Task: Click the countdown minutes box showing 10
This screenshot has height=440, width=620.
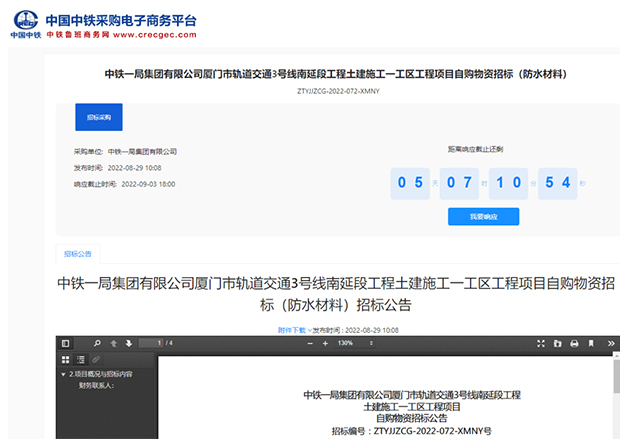Action: click(x=508, y=183)
